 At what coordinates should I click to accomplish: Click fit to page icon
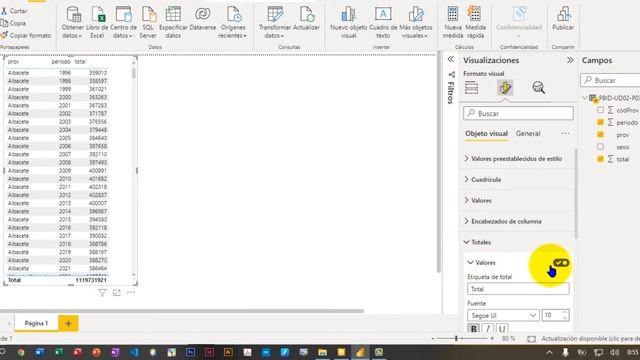(531, 339)
